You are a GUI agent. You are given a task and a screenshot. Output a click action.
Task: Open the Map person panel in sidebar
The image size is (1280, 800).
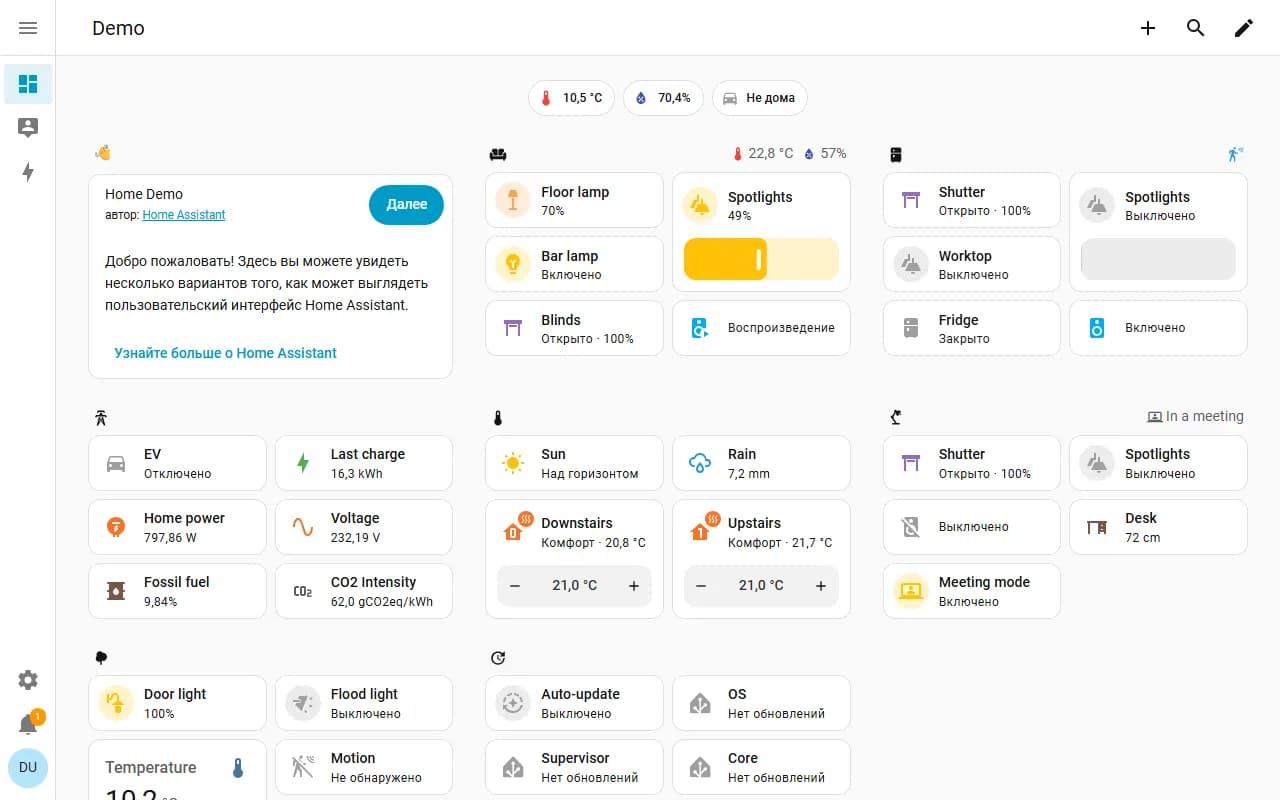[28, 128]
